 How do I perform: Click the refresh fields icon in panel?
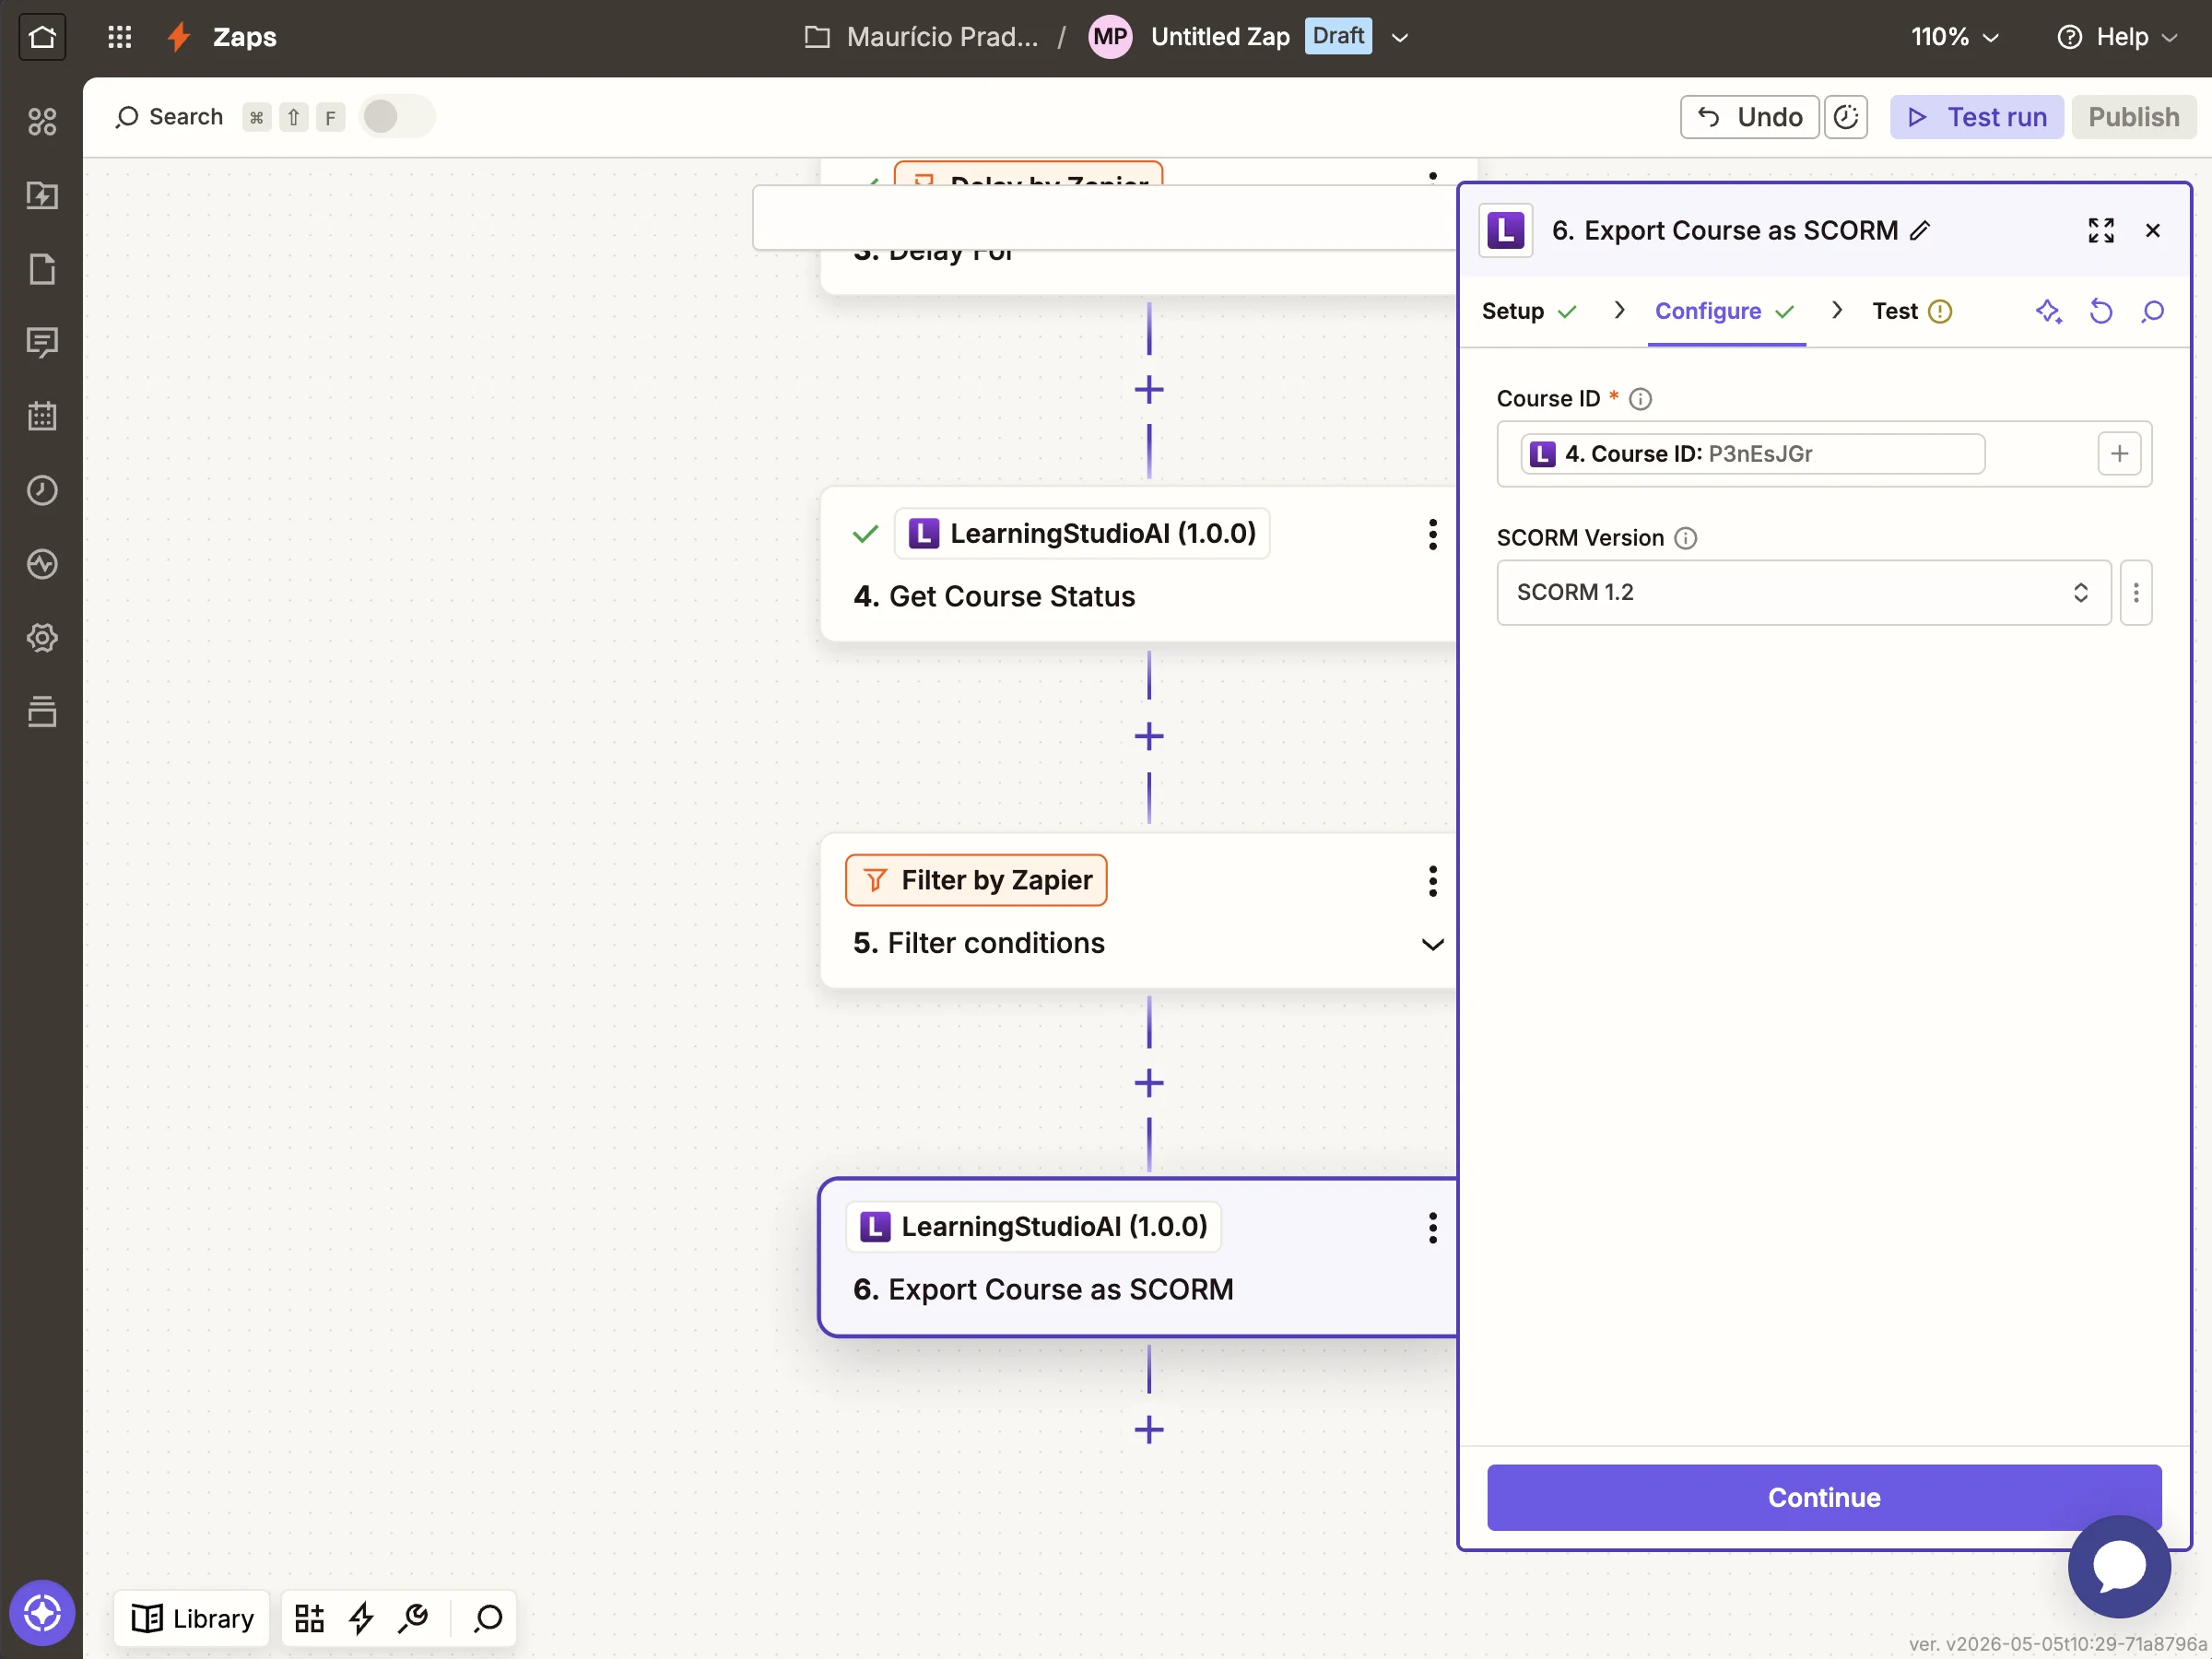click(x=2101, y=312)
